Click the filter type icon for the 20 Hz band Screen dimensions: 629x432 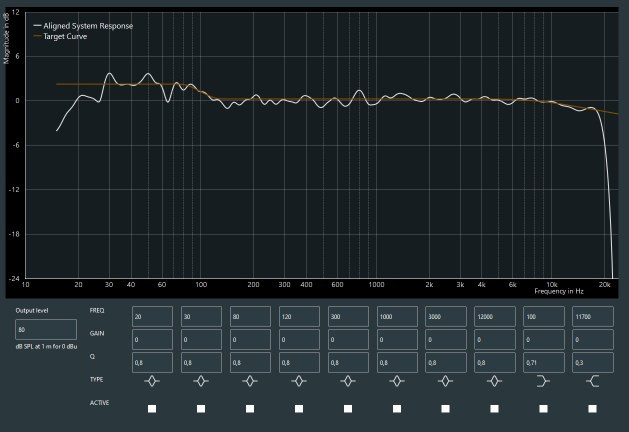[152, 381]
